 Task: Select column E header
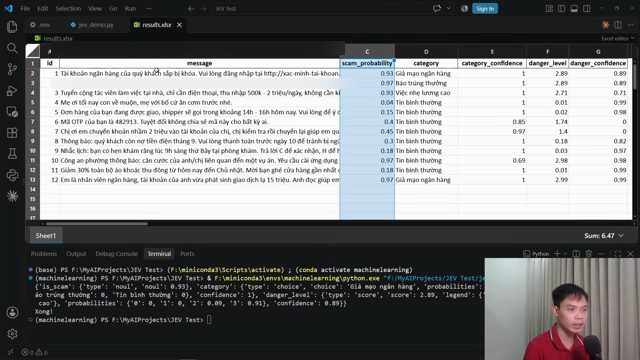(x=492, y=51)
